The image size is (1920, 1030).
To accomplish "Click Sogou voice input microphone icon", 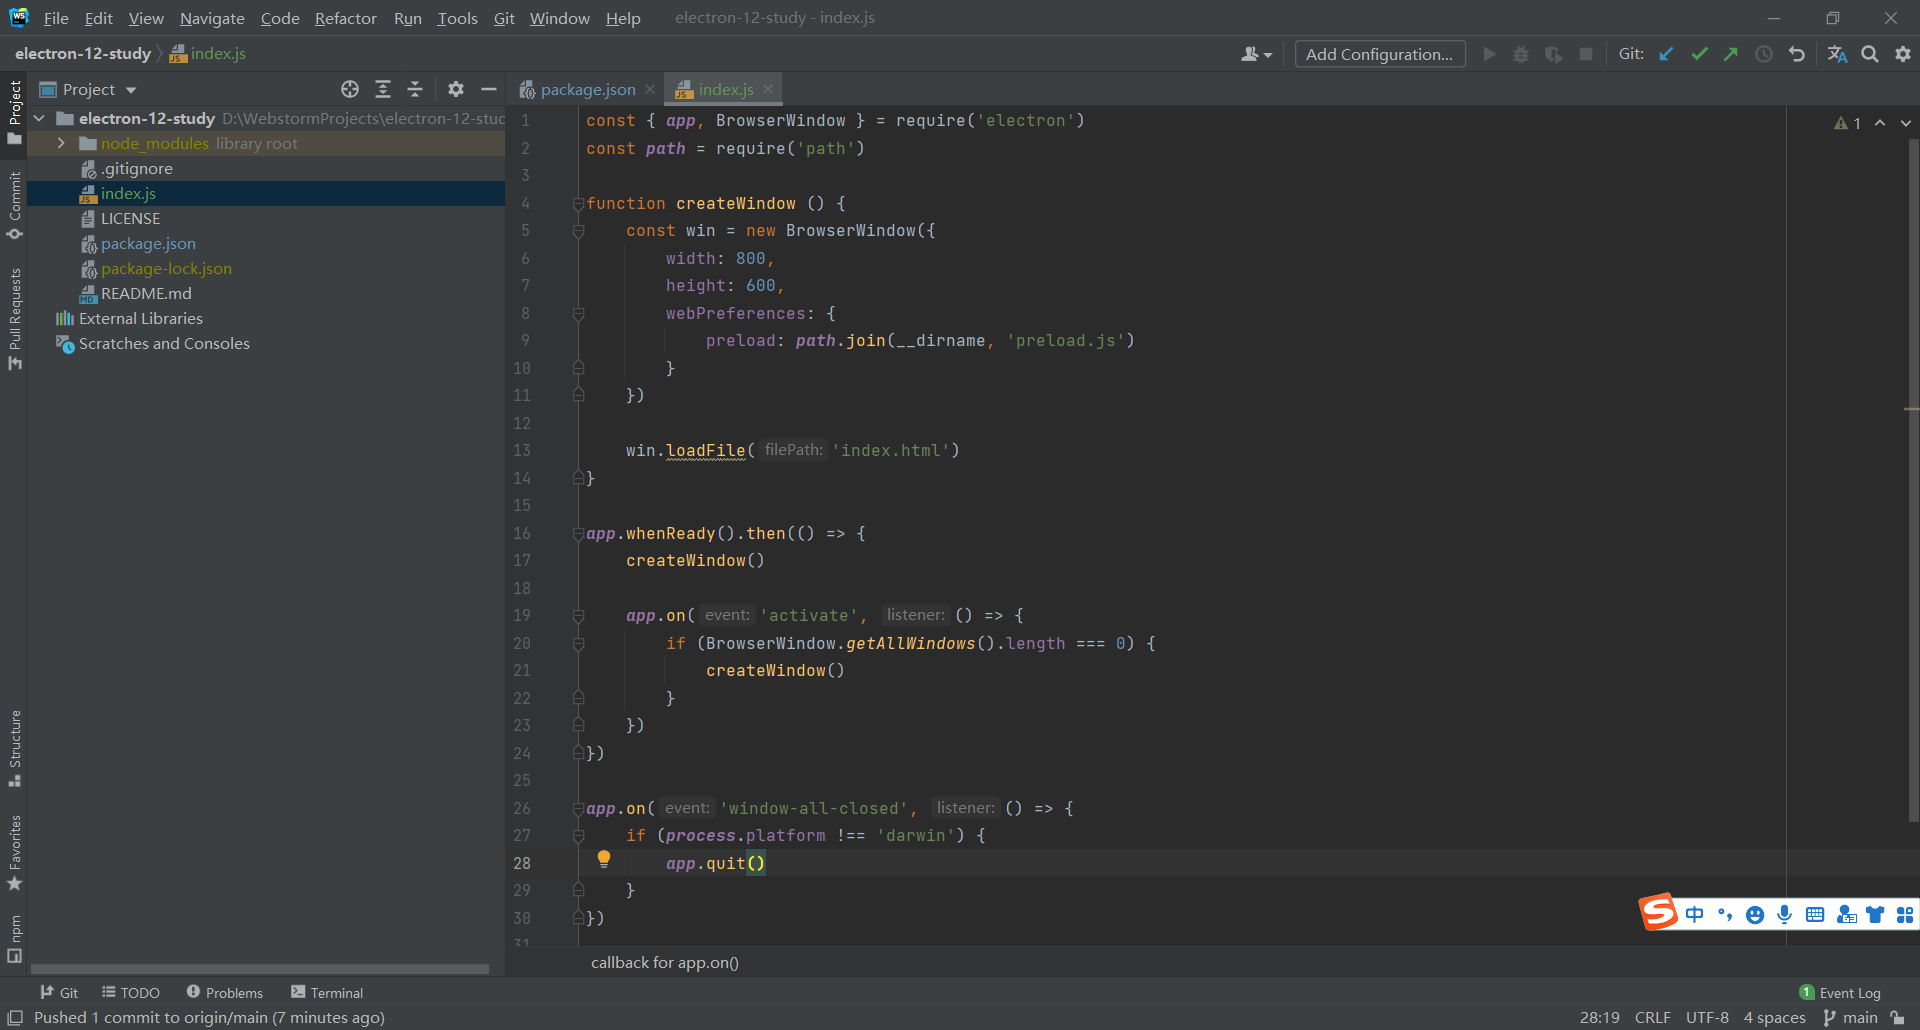I will point(1785,915).
